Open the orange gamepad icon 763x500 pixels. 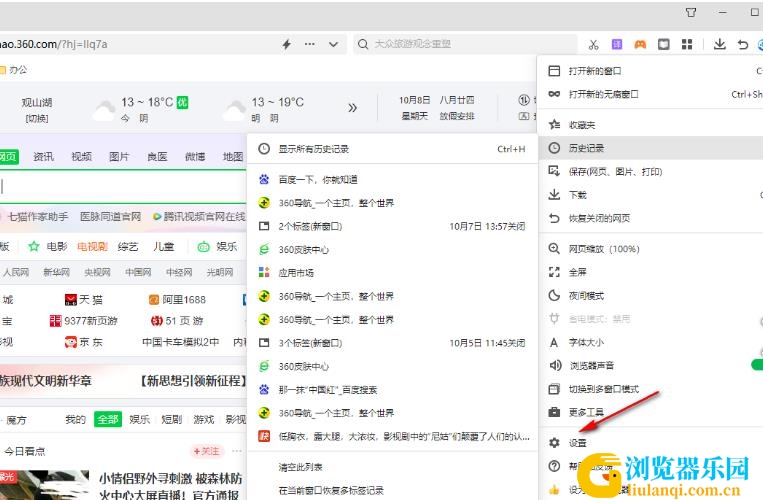pyautogui.click(x=640, y=45)
